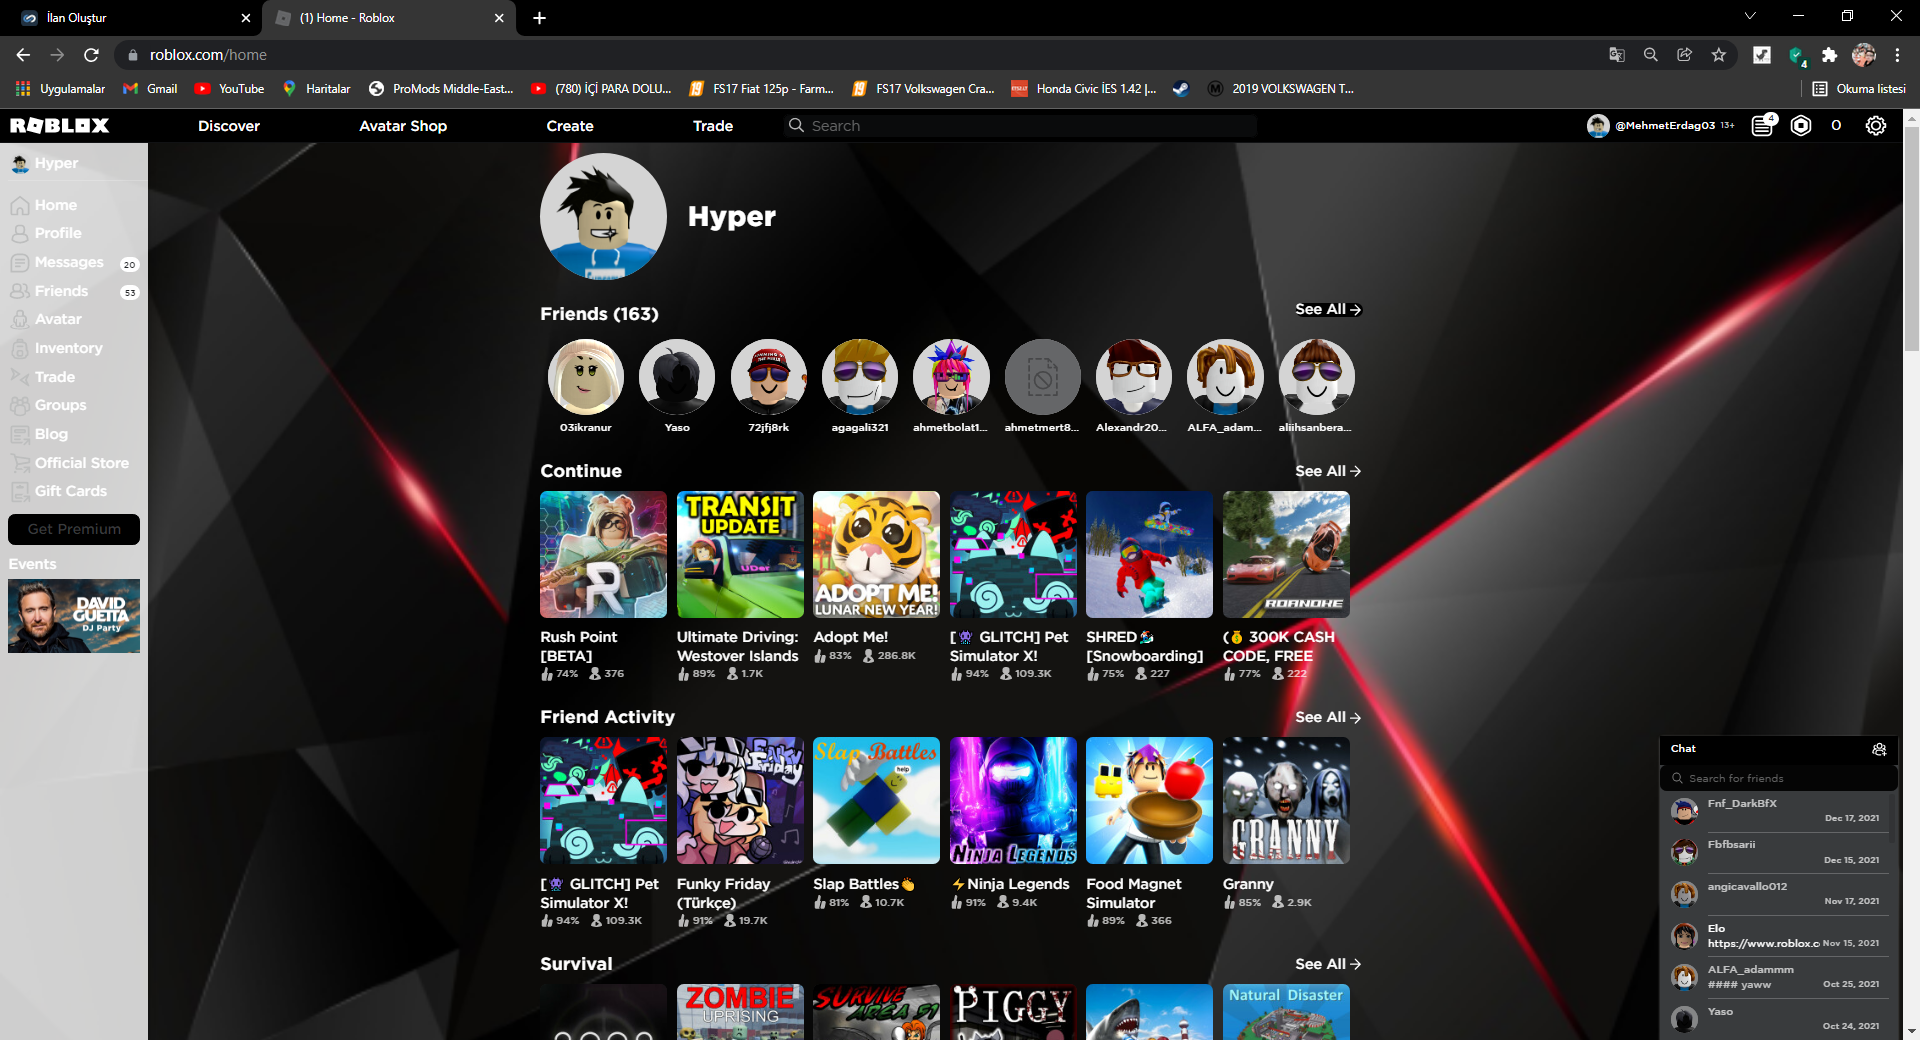Open the Steam bookmark icon
Screen dimensions: 1920x1040
point(1181,89)
